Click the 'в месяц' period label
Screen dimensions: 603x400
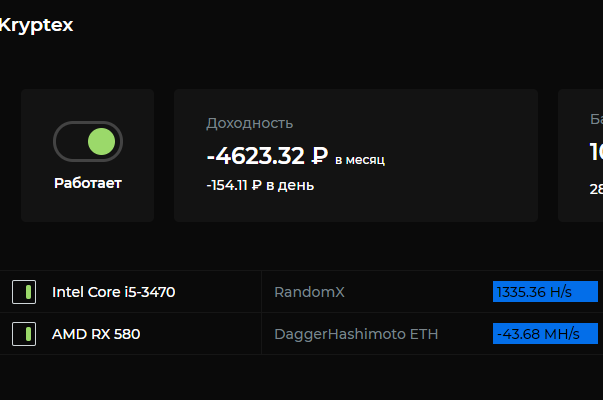click(360, 159)
